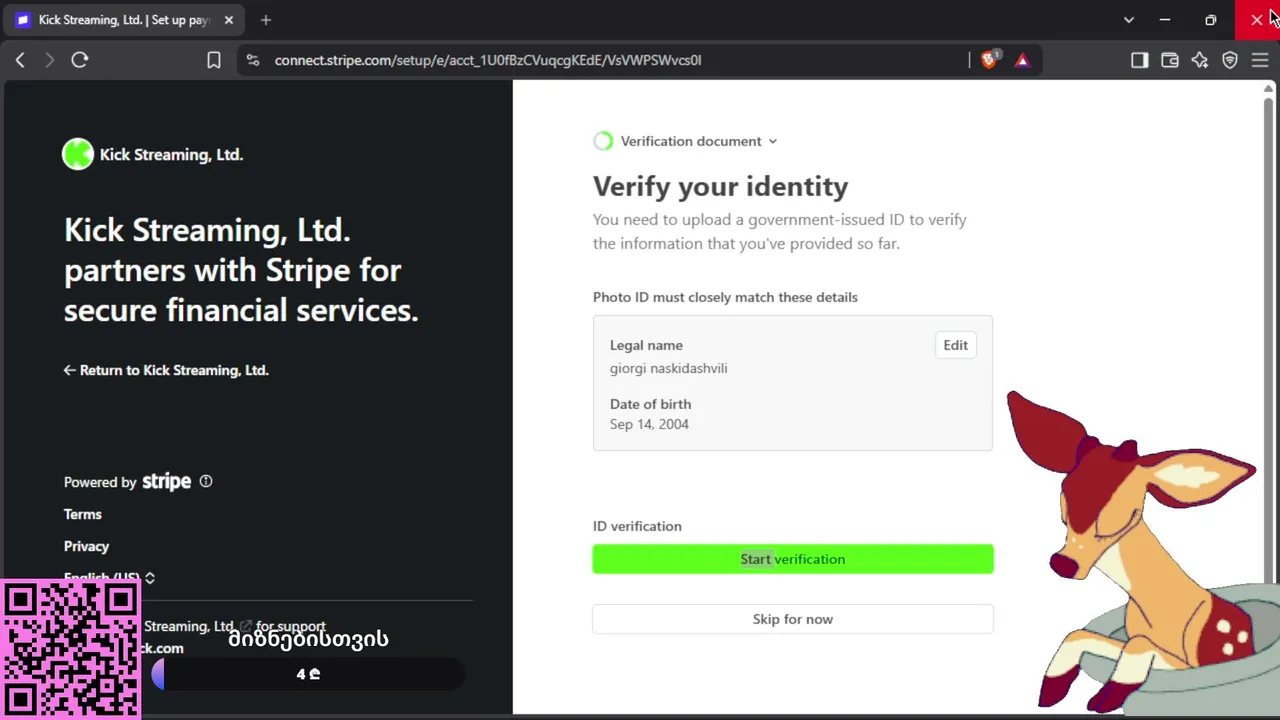Click the legal name 'giorgi naskidashvili'
Viewport: 1280px width, 720px height.
[x=669, y=368]
